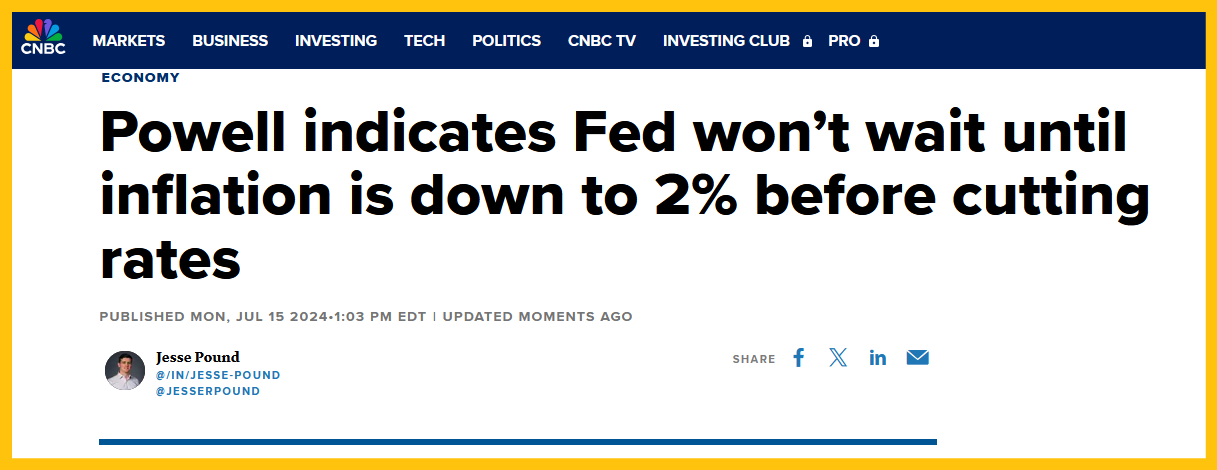Click the Investing Club lock icon
1217x470 pixels.
808,41
